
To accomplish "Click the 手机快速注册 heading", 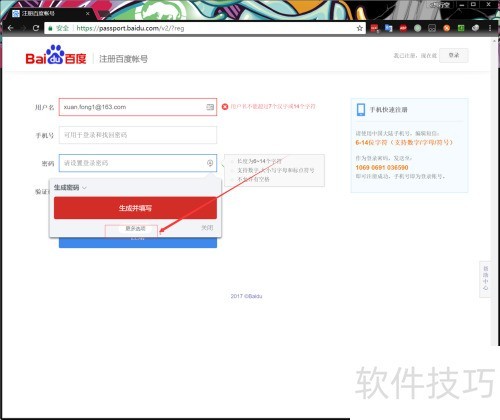I will coord(389,110).
